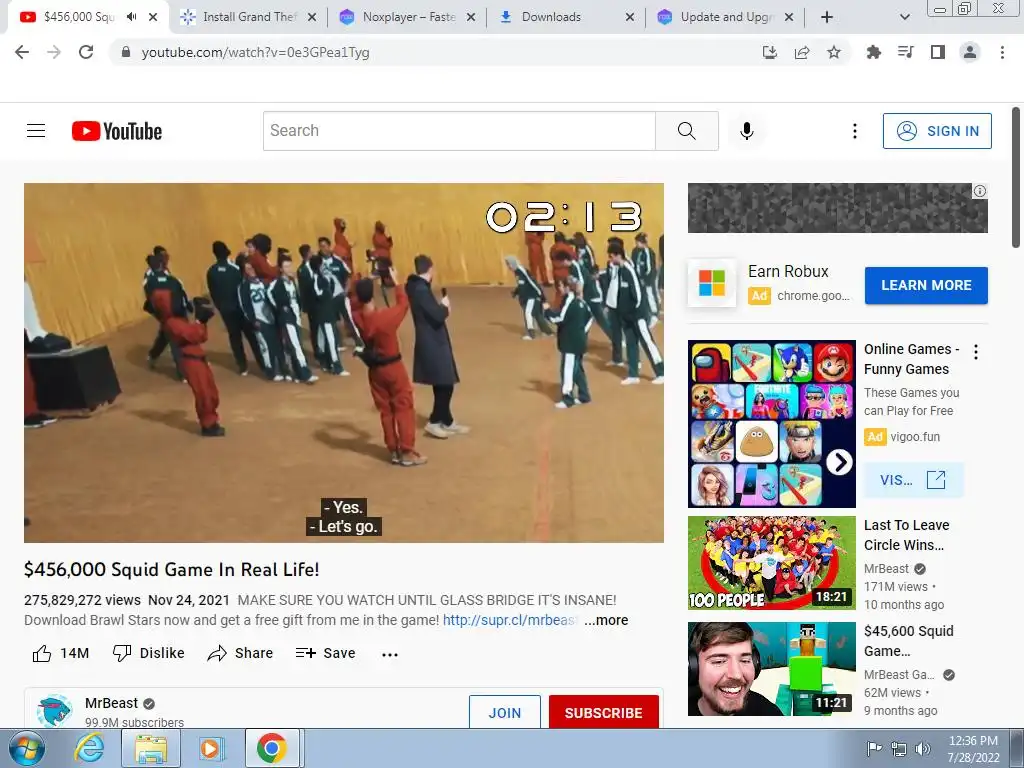Bookmark this page with the star icon

[x=834, y=52]
